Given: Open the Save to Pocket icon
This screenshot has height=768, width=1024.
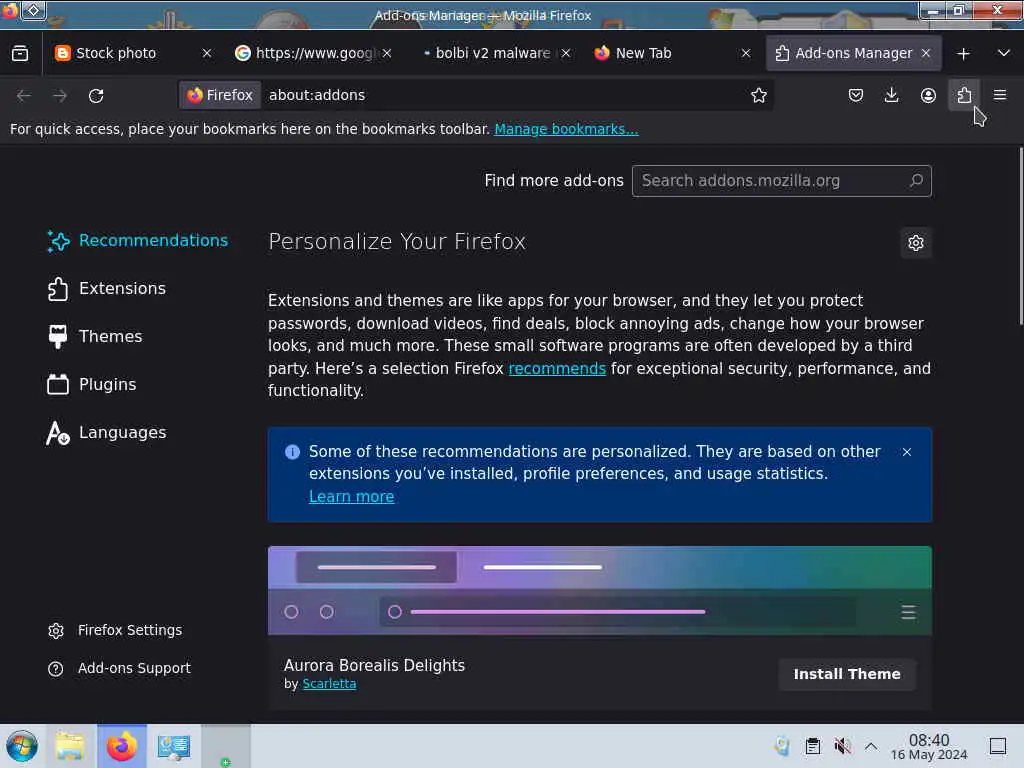Looking at the screenshot, I should (856, 95).
